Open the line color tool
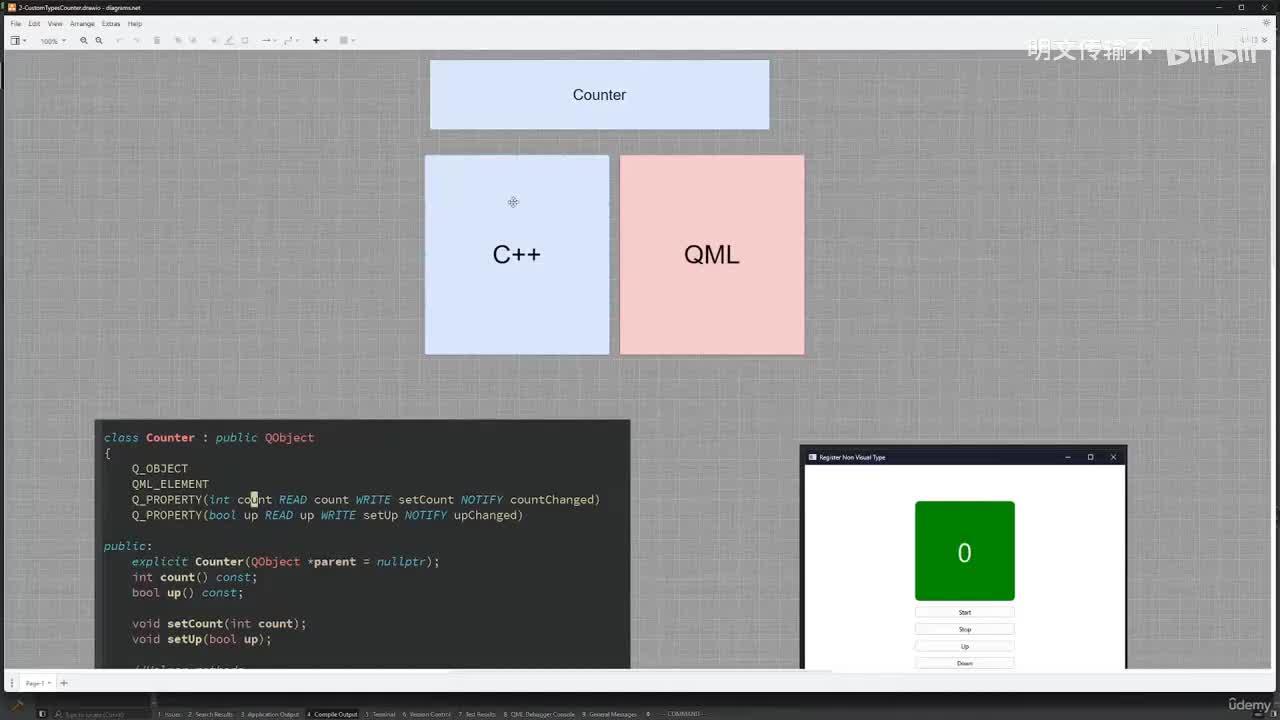The height and width of the screenshot is (720, 1280). (x=229, y=41)
